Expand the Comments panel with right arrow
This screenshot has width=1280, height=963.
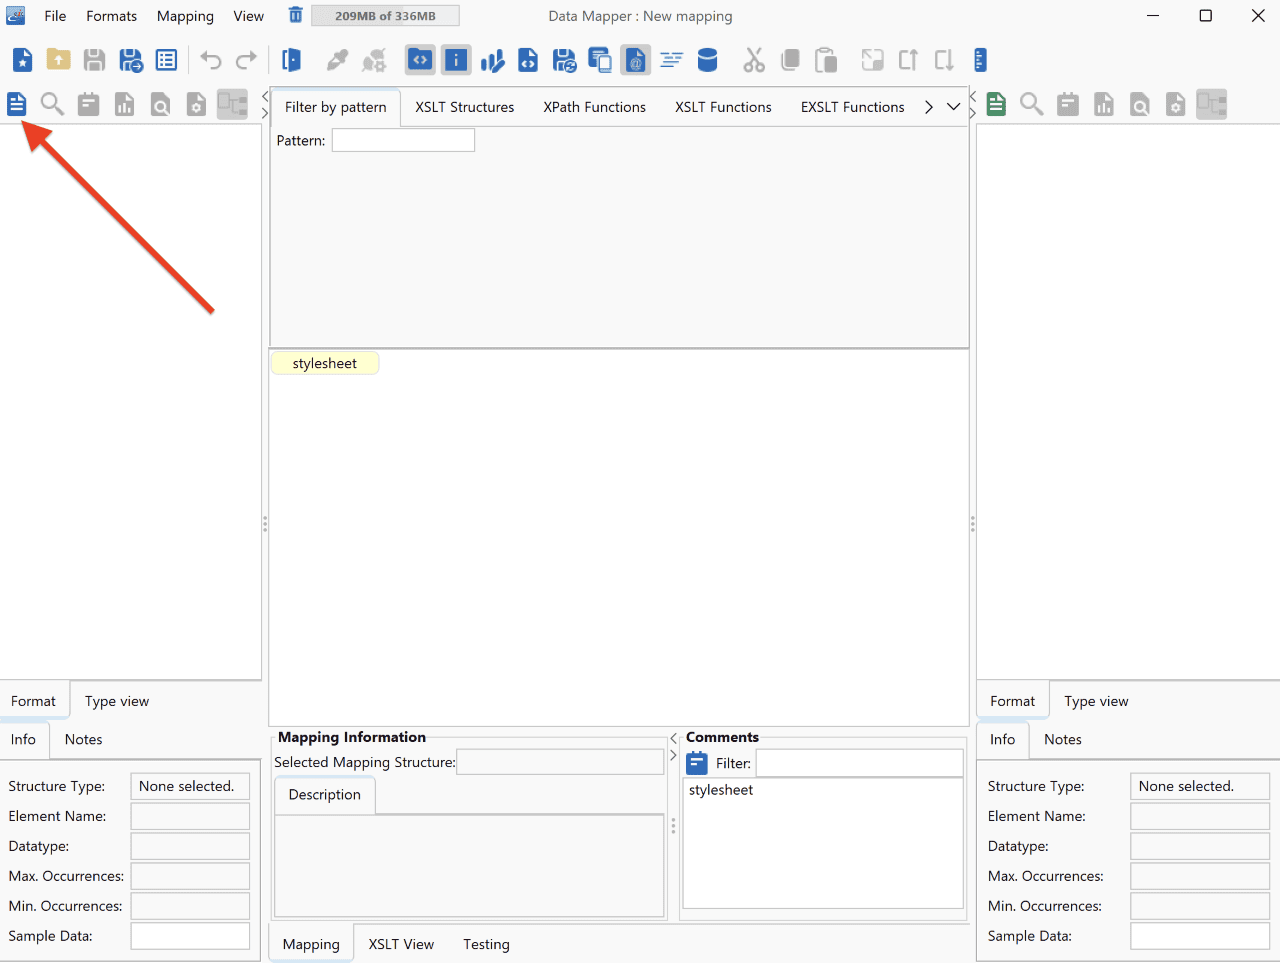[x=673, y=755]
